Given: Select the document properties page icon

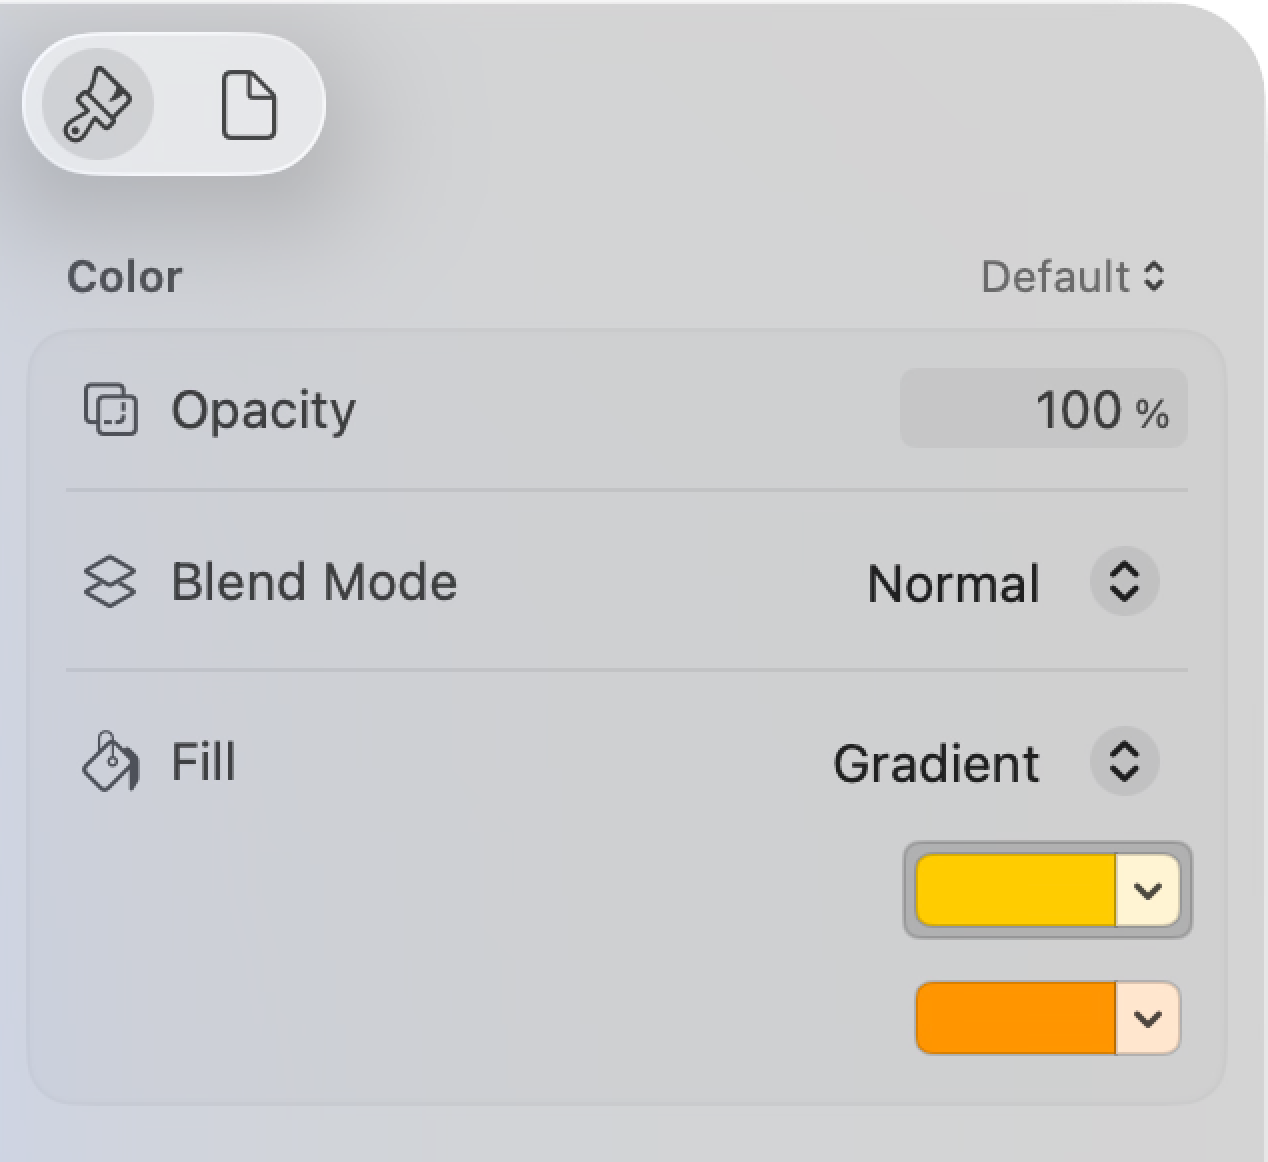Looking at the screenshot, I should pyautogui.click(x=248, y=104).
